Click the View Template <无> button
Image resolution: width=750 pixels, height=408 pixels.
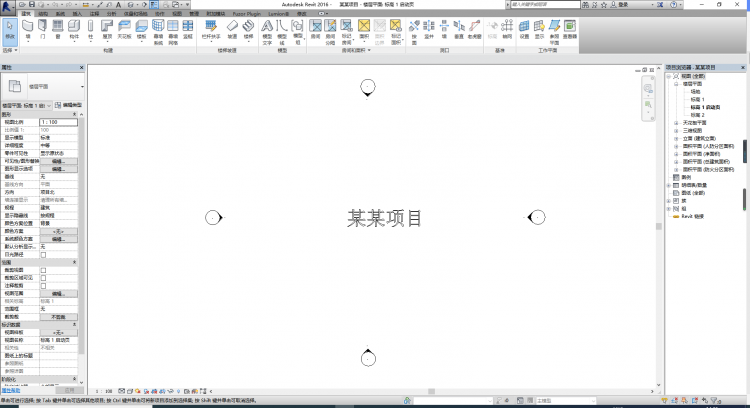click(58, 332)
